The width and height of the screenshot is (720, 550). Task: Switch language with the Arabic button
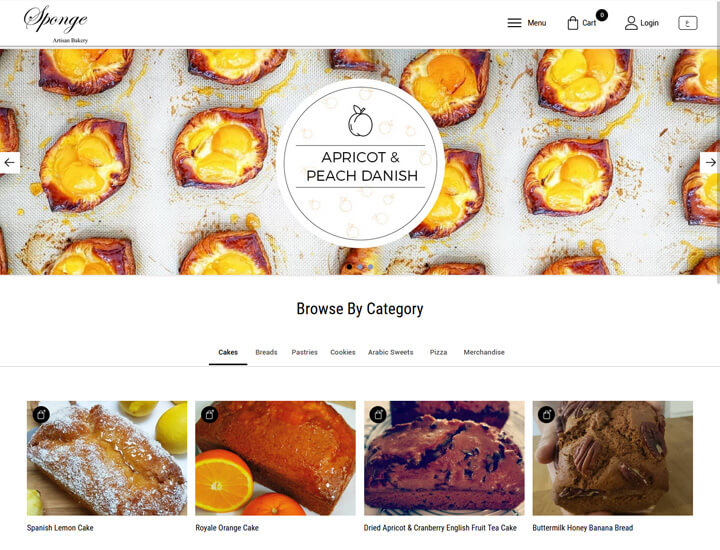coord(687,23)
